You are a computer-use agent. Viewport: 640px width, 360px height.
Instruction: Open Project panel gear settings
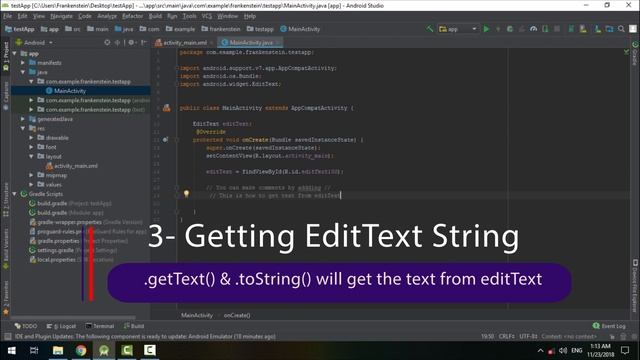pos(131,42)
